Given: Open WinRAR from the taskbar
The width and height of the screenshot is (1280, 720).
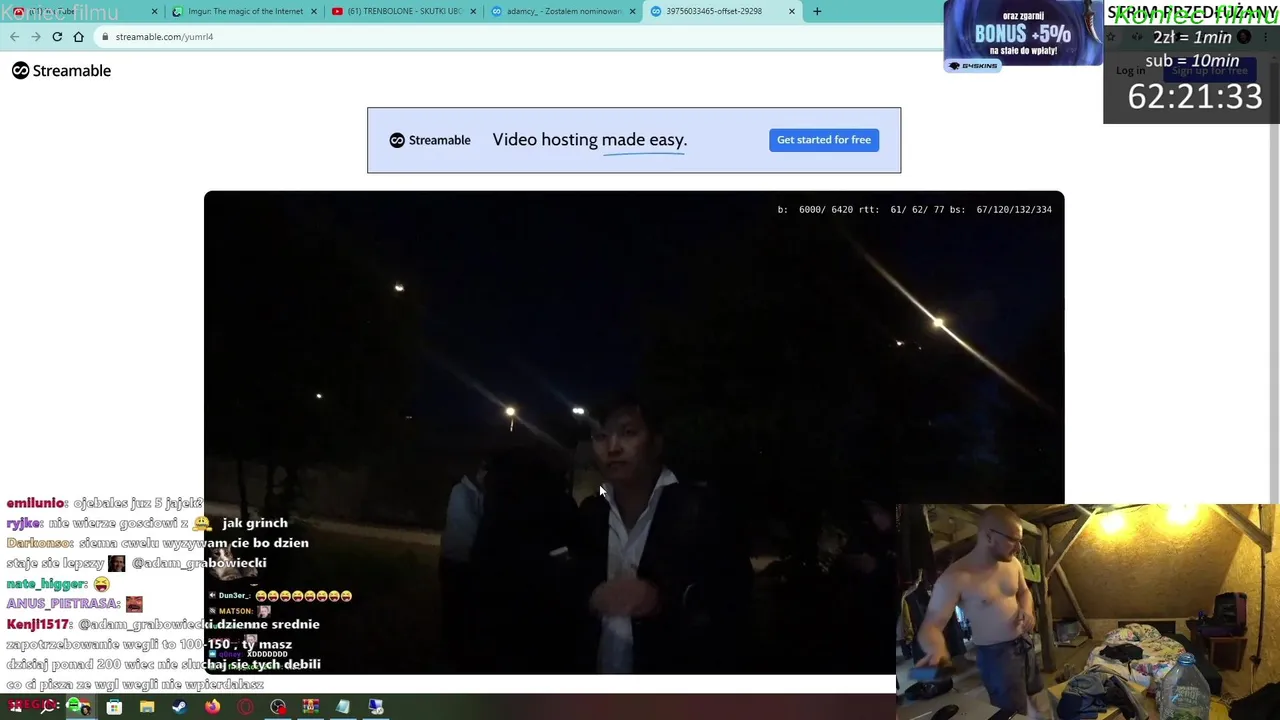Looking at the screenshot, I should tap(310, 707).
